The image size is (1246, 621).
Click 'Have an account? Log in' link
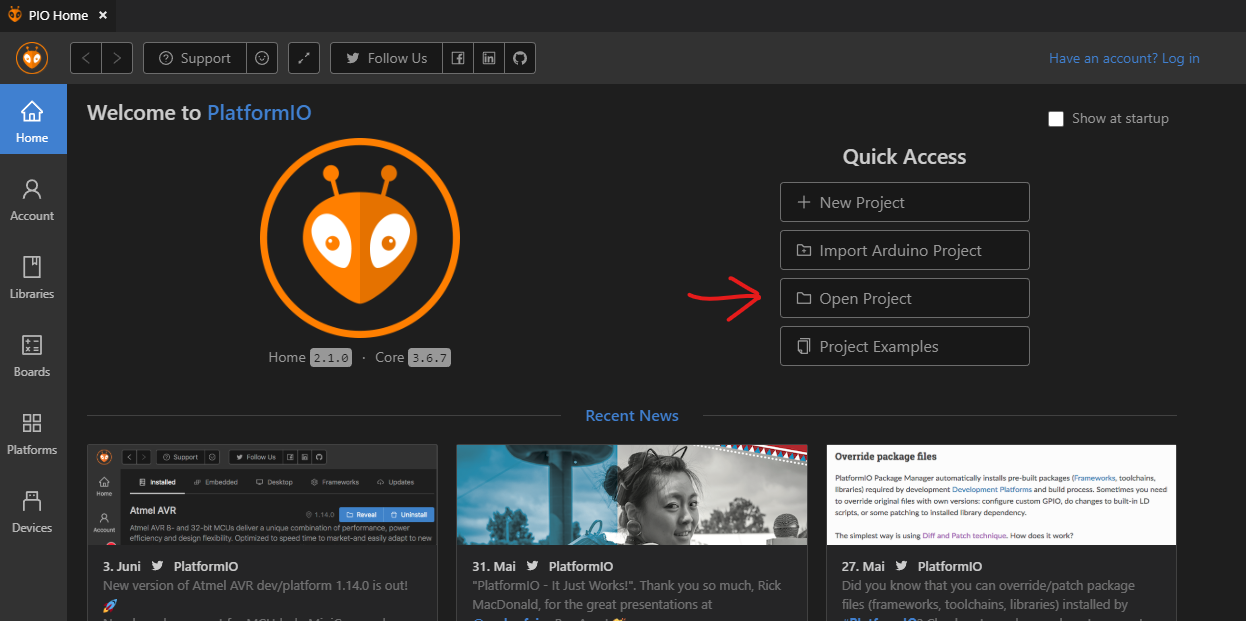(1124, 58)
